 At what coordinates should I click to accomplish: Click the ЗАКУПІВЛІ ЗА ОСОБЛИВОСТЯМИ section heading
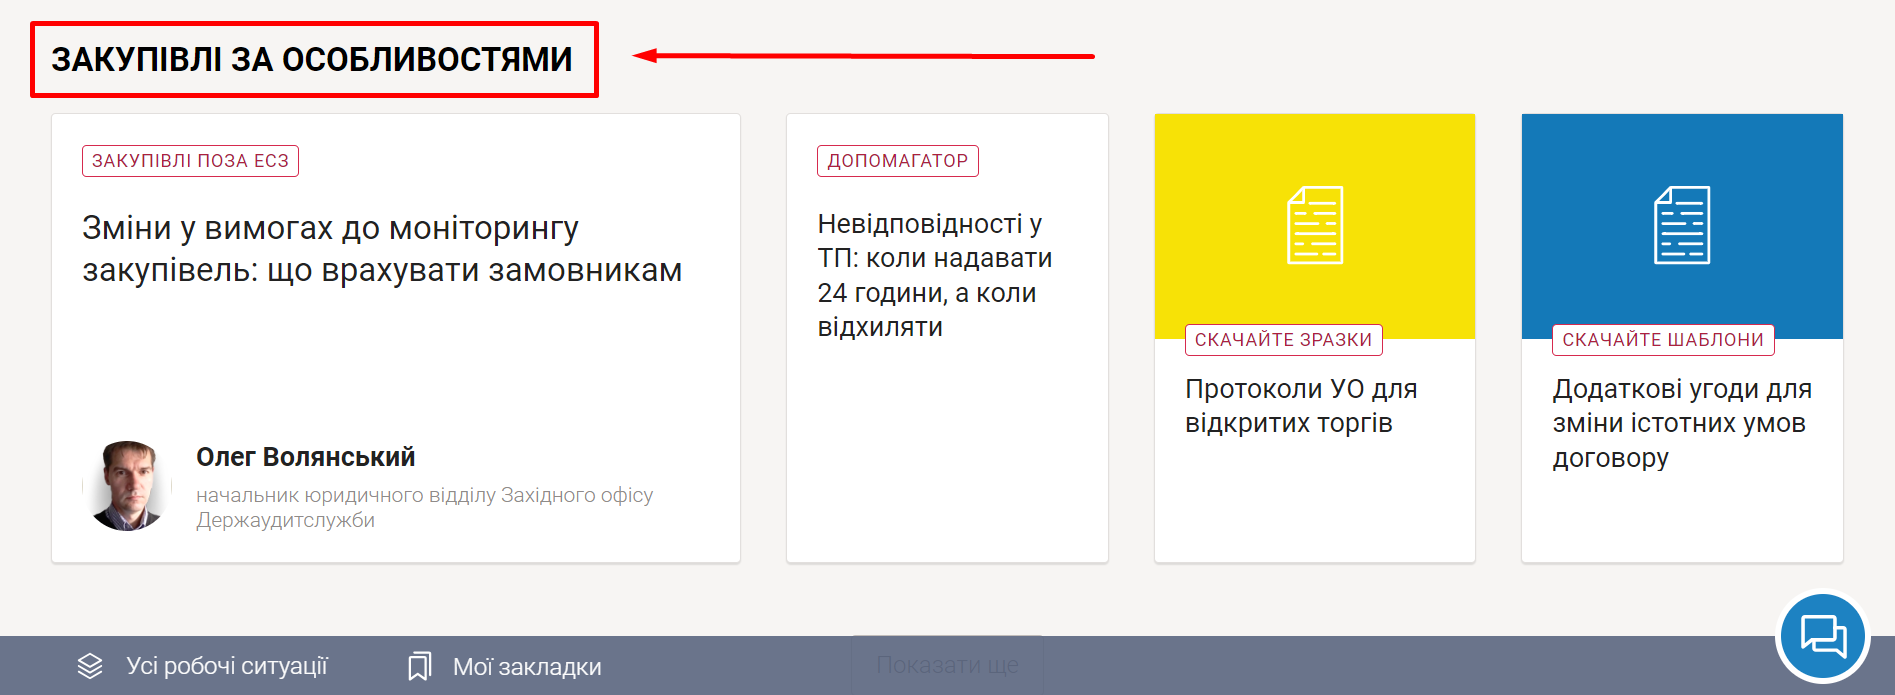click(312, 60)
